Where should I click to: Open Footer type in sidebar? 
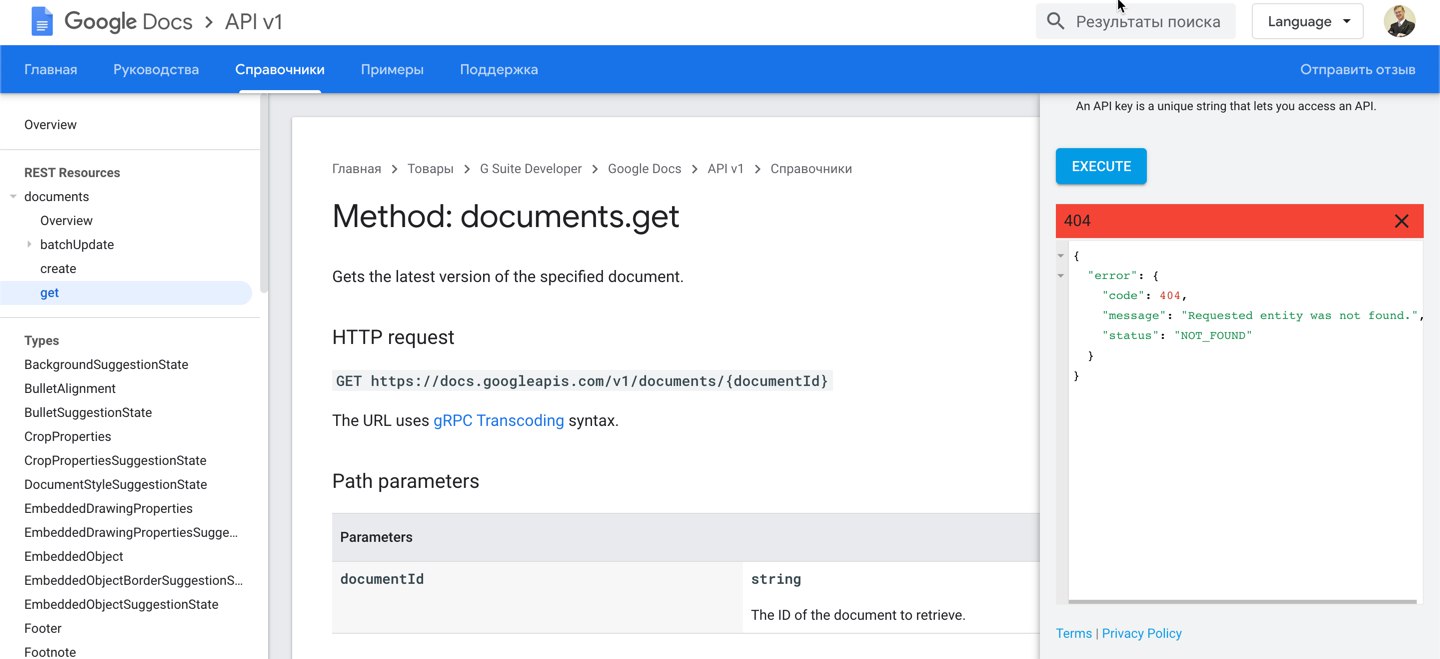point(43,629)
